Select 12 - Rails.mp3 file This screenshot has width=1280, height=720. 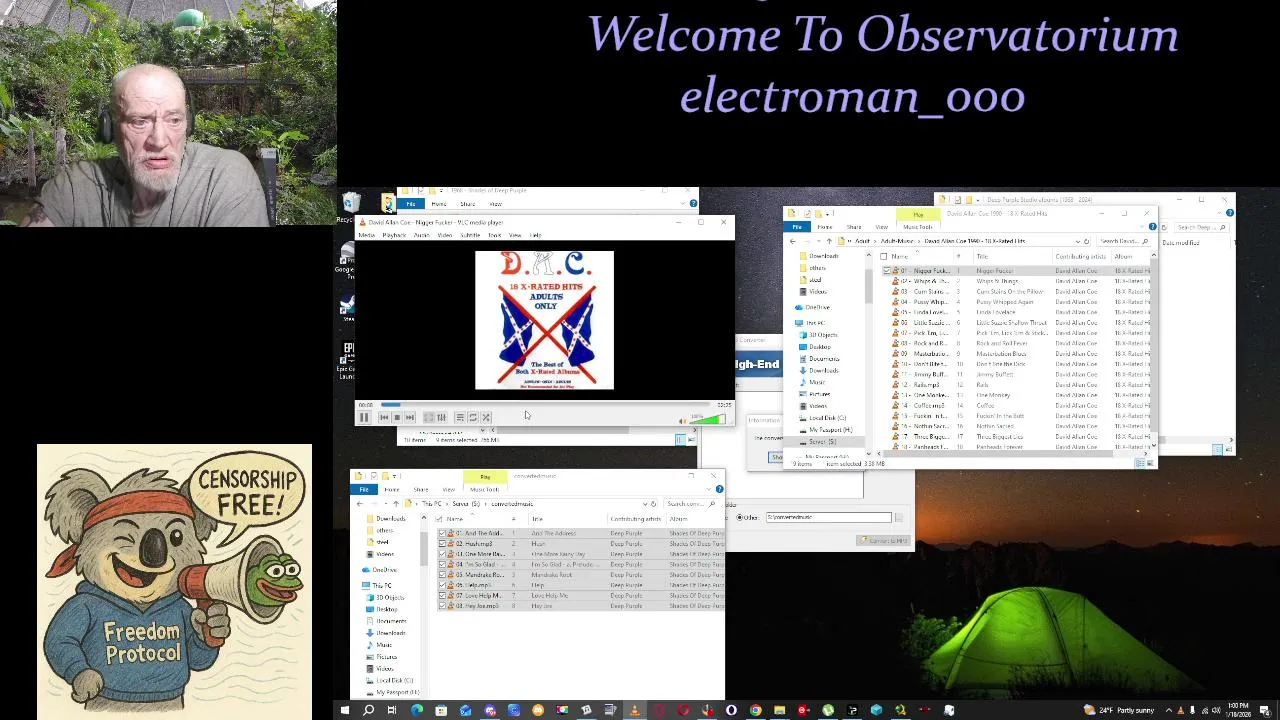tap(925, 385)
